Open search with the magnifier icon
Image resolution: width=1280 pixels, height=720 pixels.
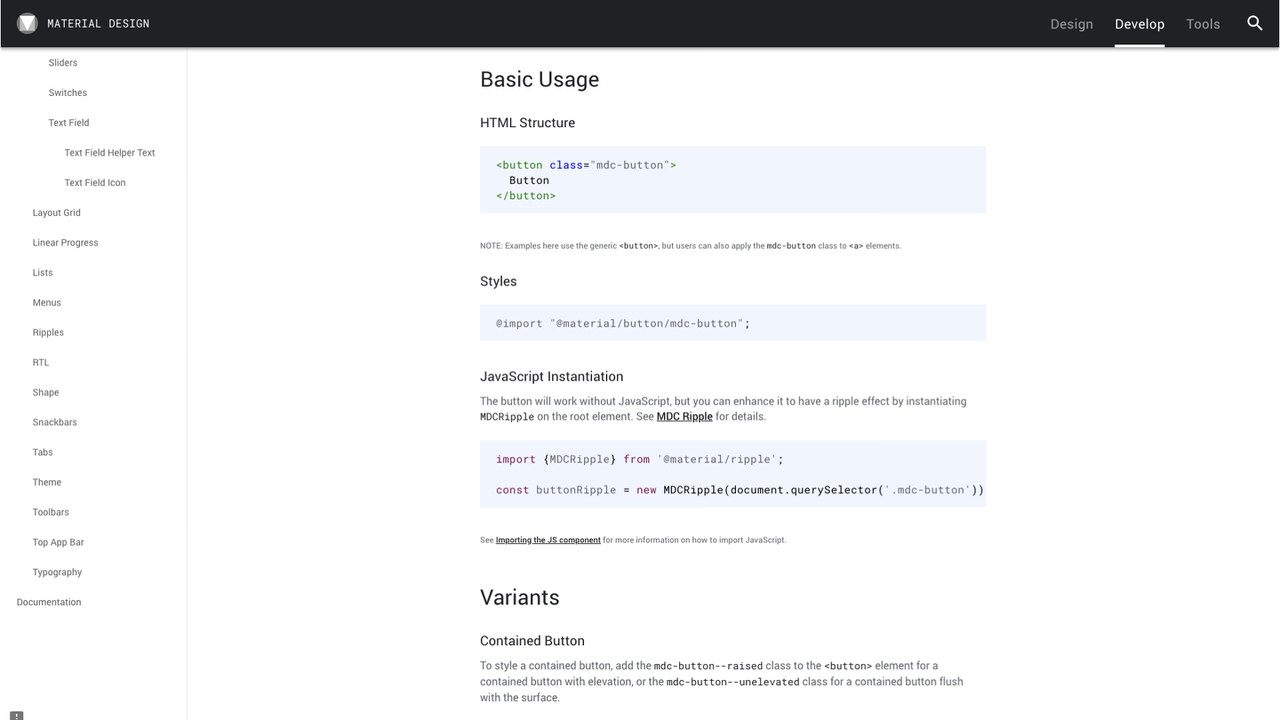(1255, 23)
